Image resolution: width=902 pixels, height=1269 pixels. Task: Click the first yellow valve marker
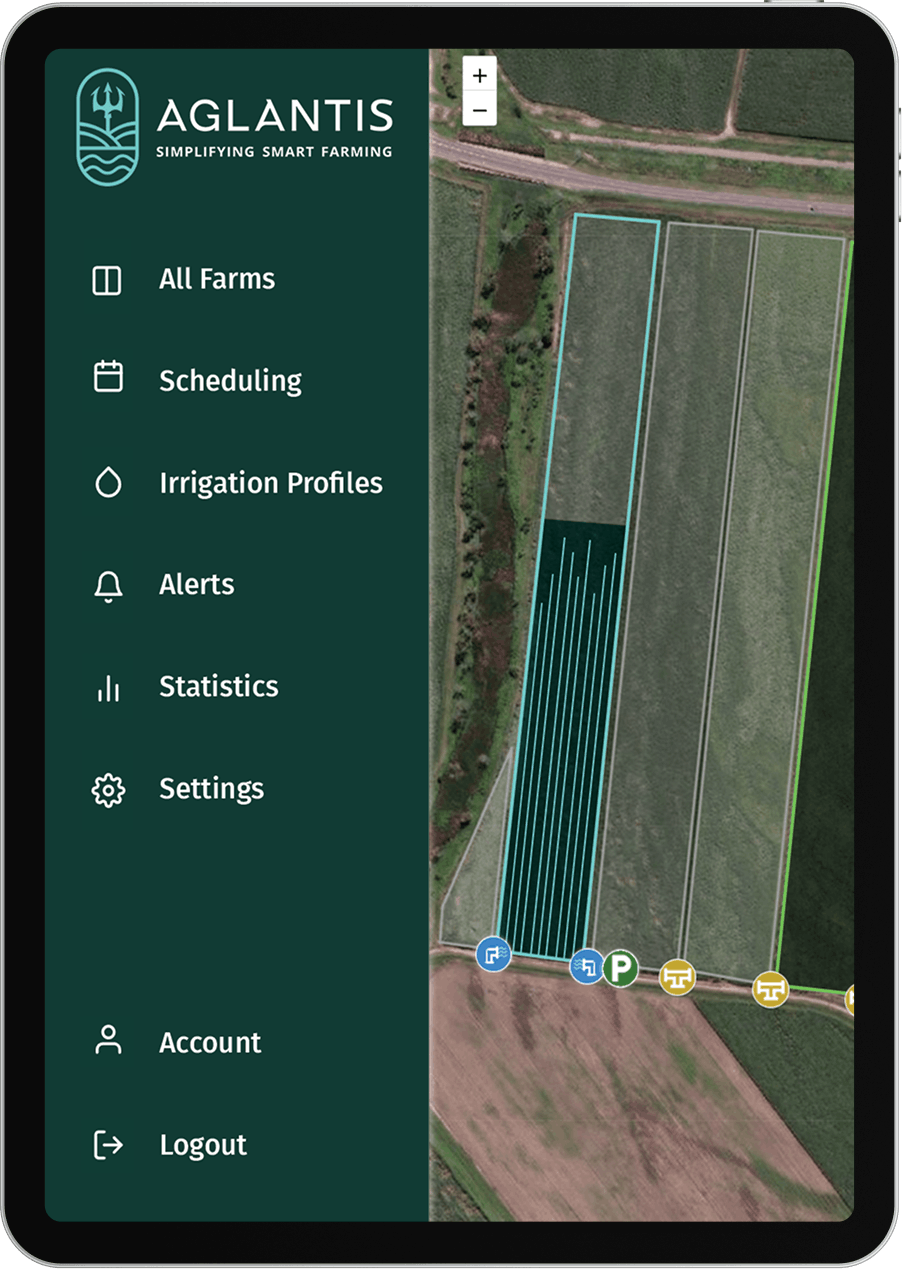tap(677, 977)
